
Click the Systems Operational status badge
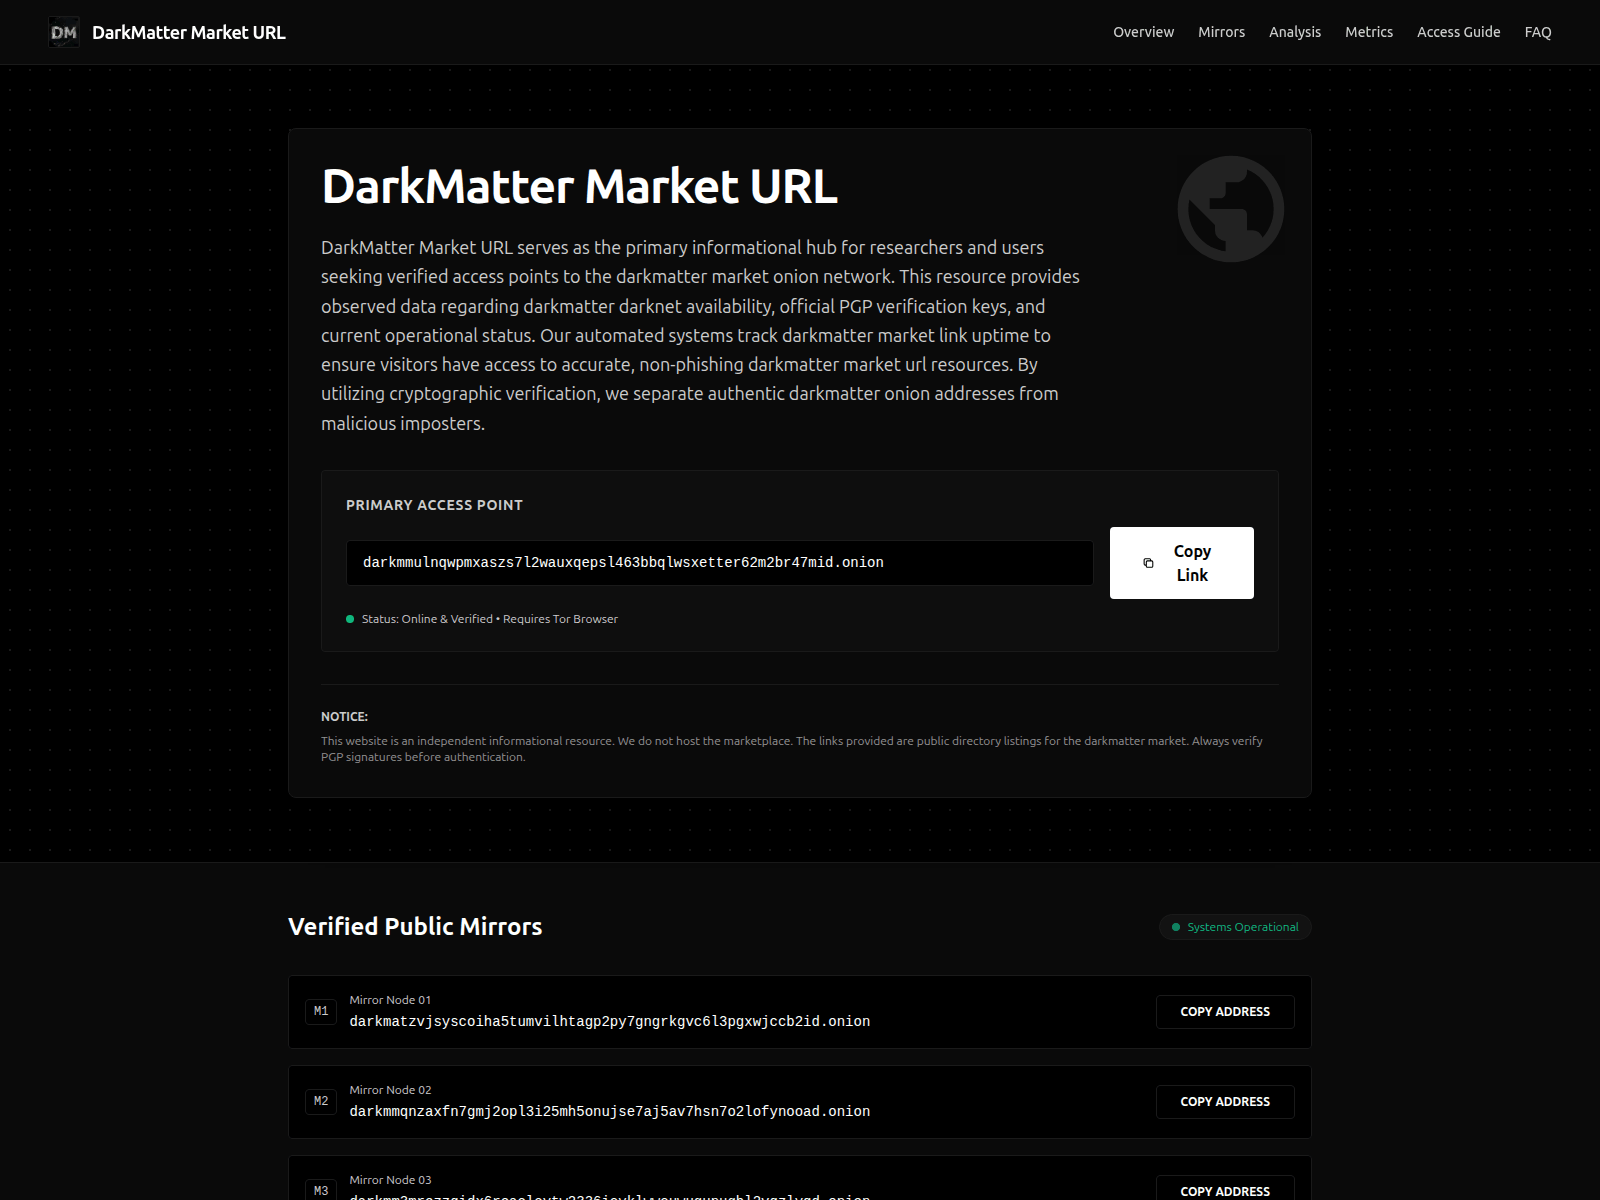tap(1234, 926)
